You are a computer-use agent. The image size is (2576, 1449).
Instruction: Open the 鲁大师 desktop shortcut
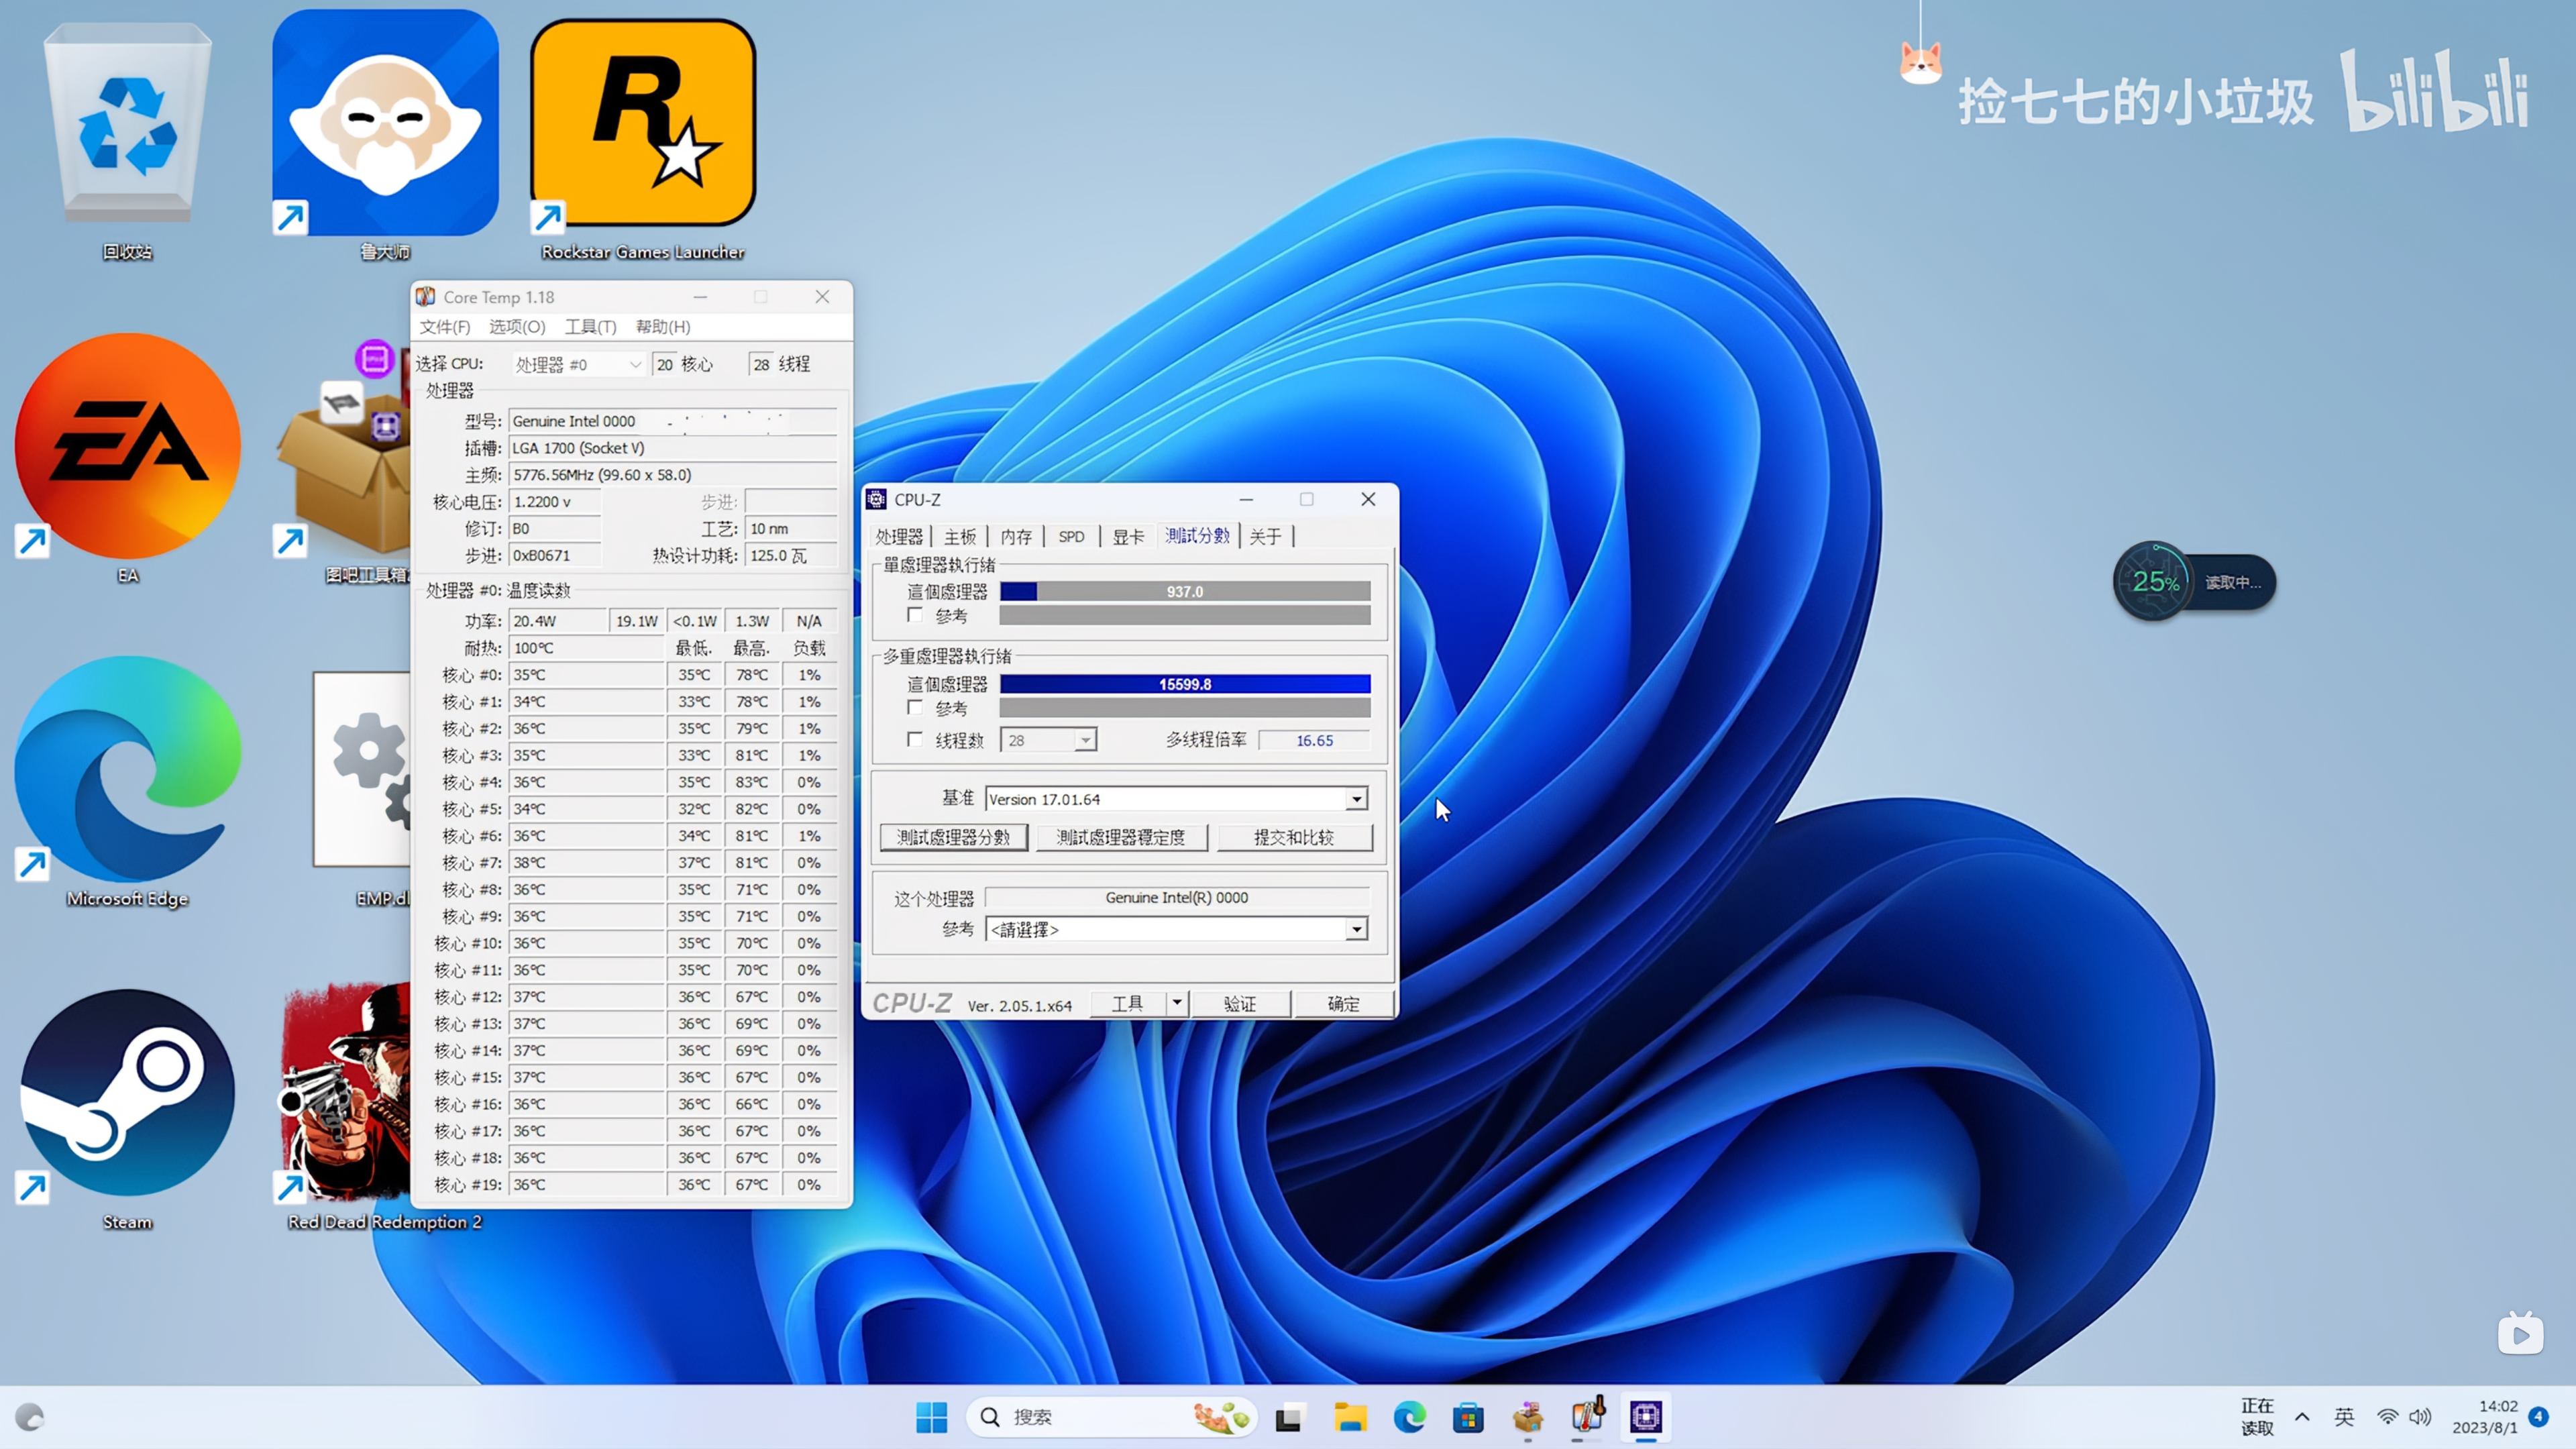pos(385,122)
